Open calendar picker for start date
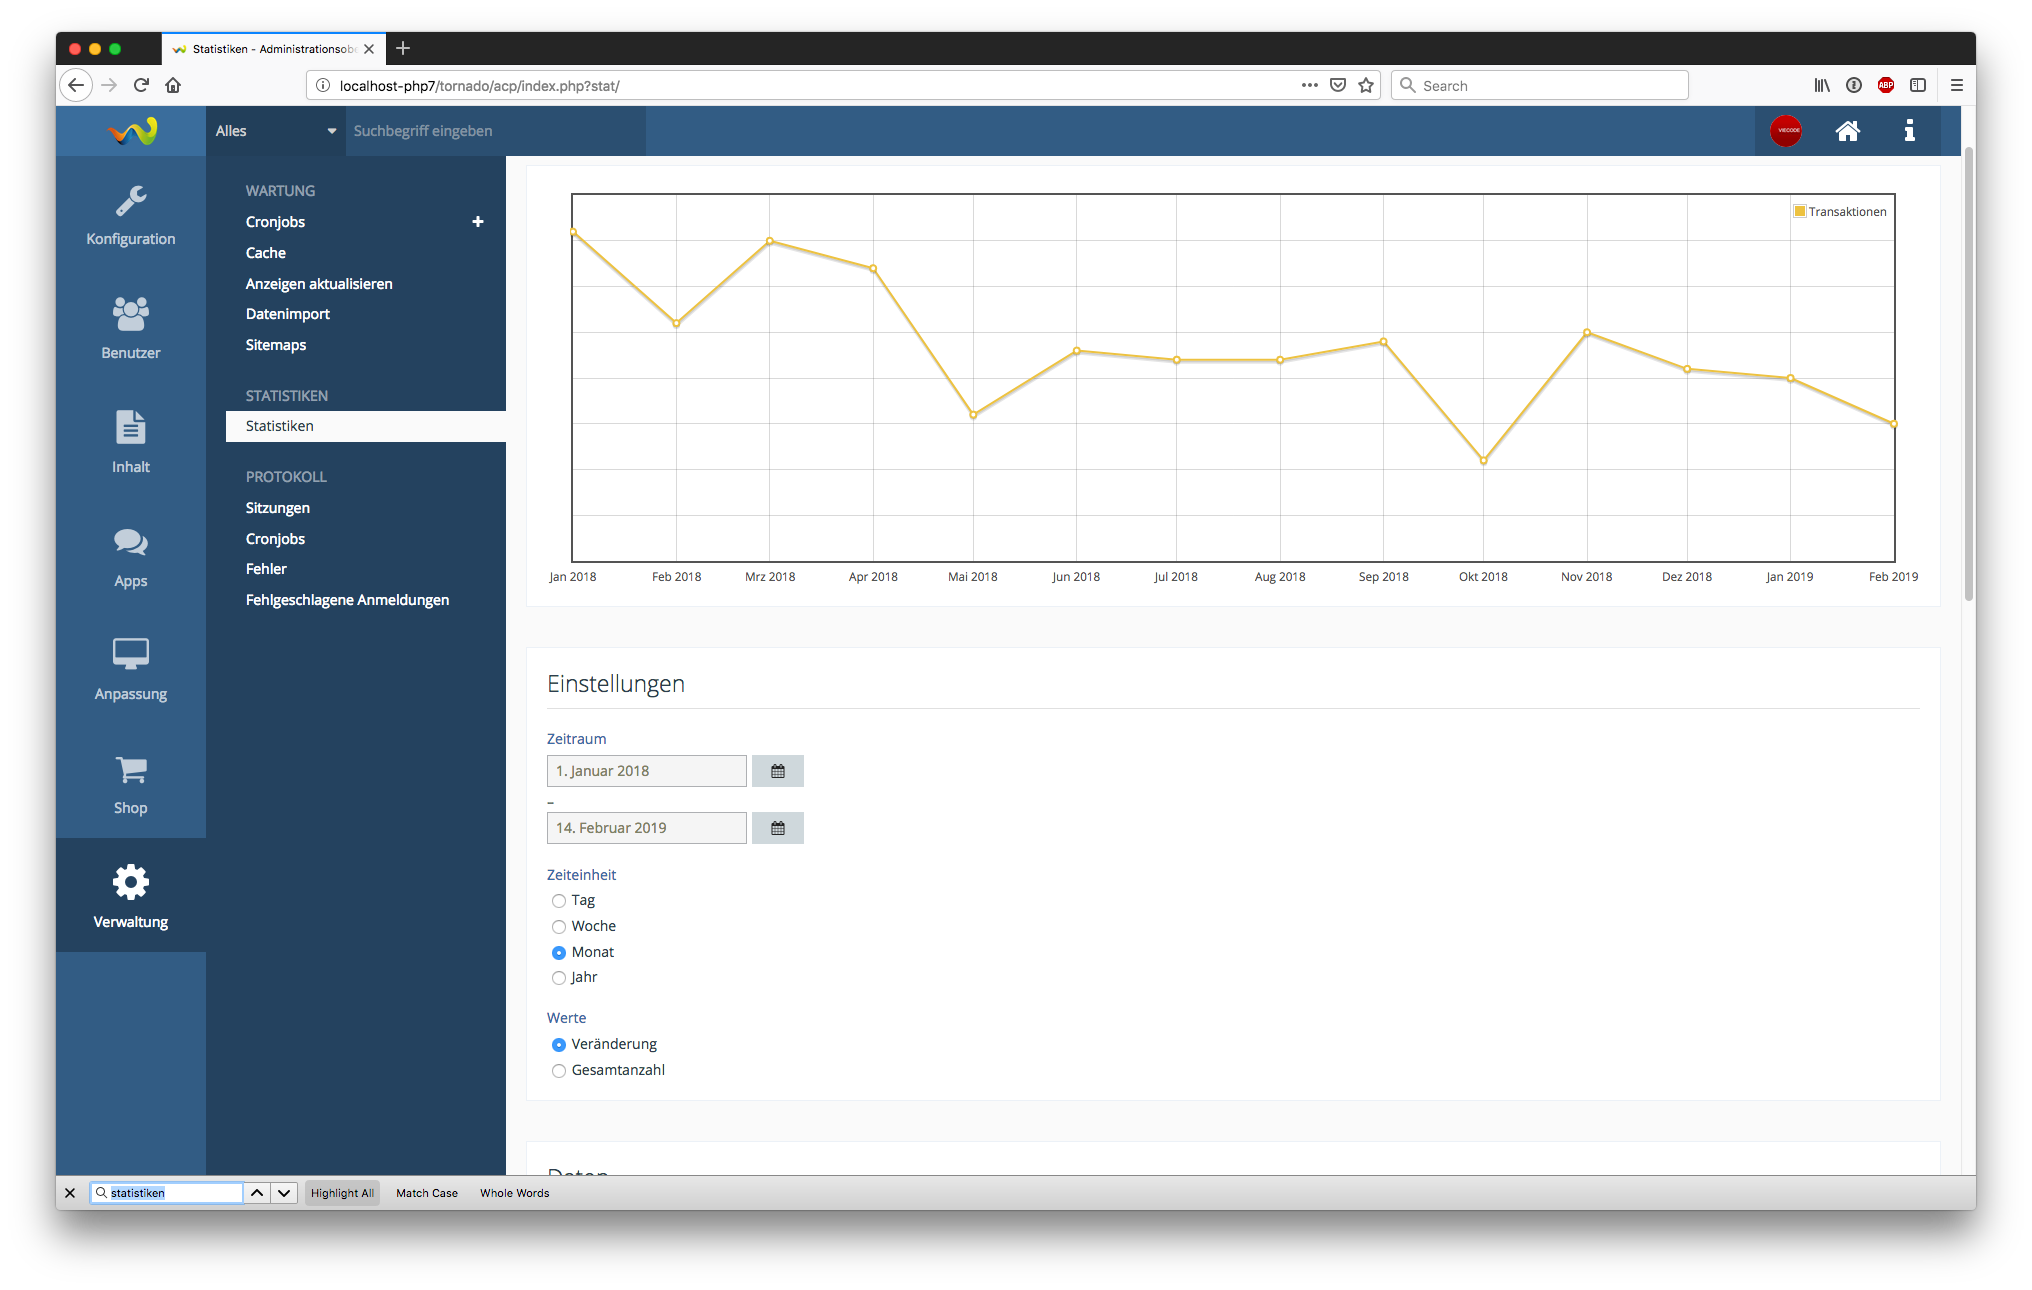Screen dimensions: 2032x1290 point(777,771)
